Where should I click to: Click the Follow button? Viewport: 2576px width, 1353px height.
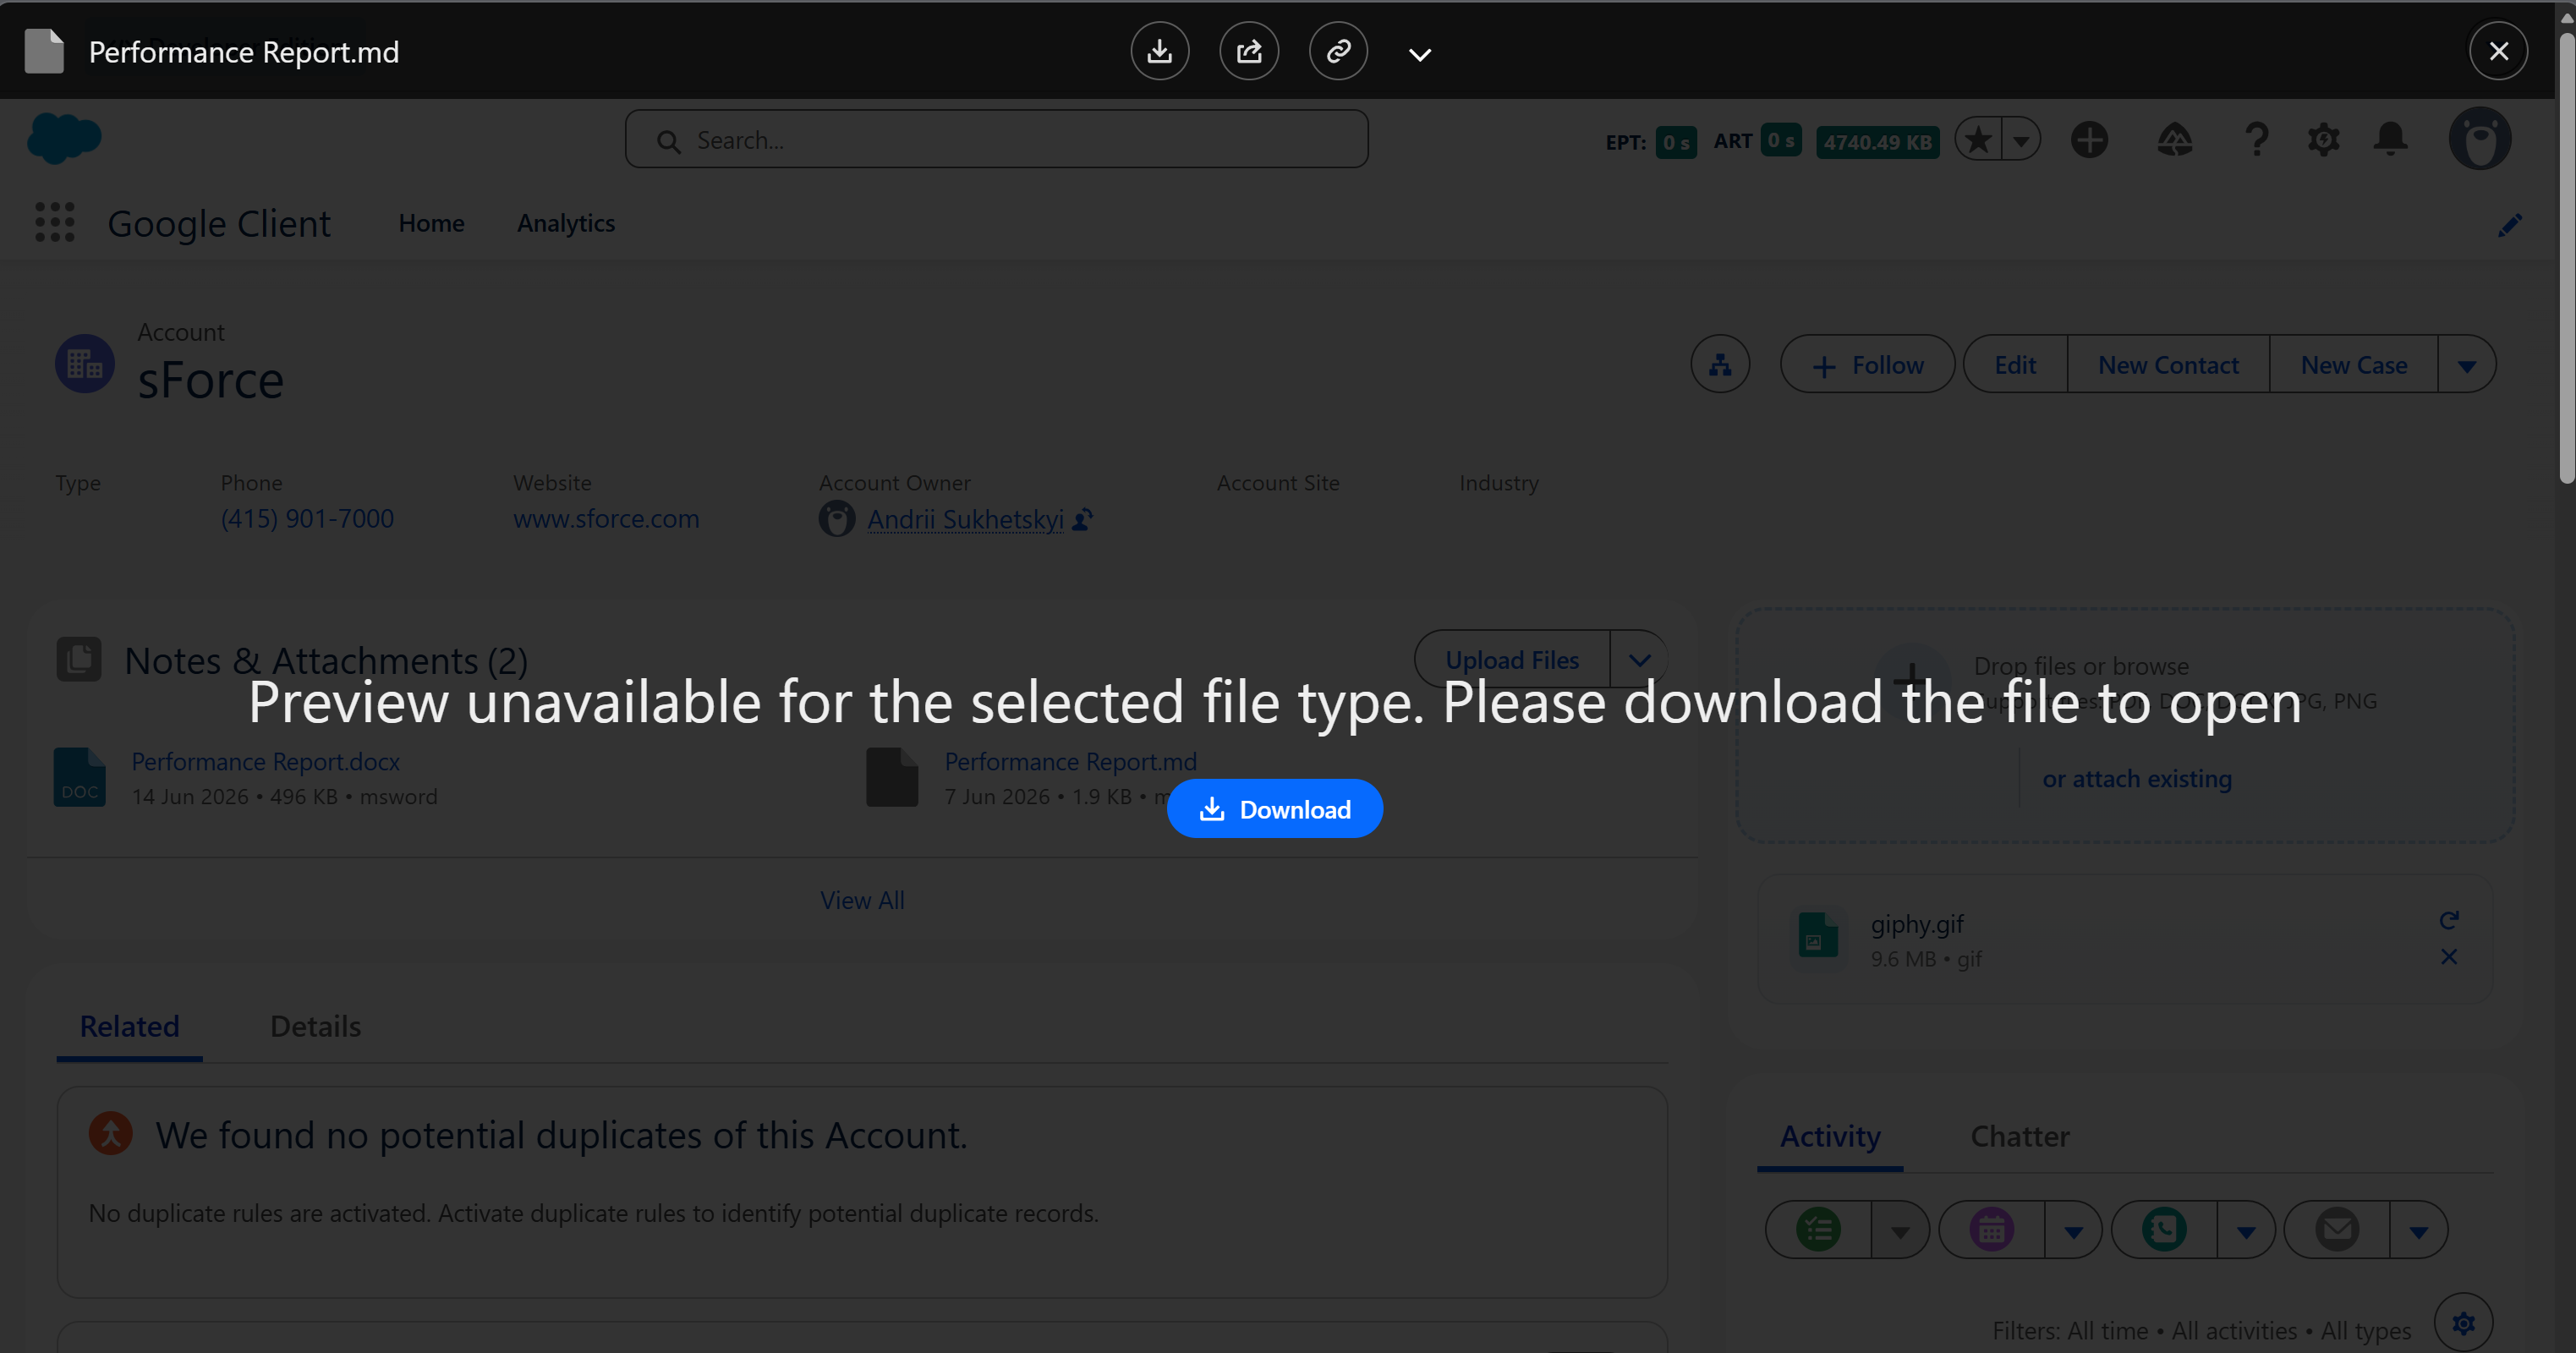1867,364
